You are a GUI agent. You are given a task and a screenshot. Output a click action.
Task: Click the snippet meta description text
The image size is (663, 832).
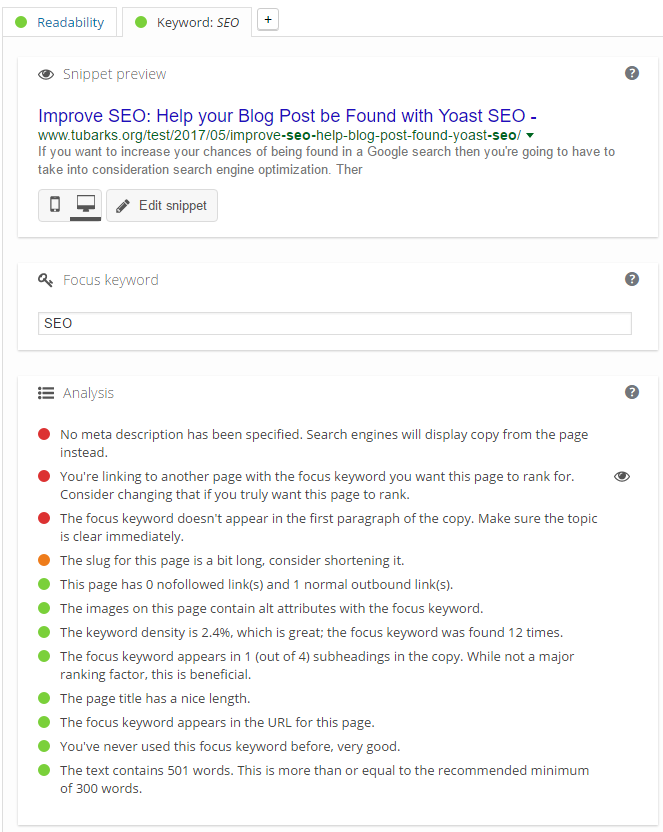coord(326,160)
